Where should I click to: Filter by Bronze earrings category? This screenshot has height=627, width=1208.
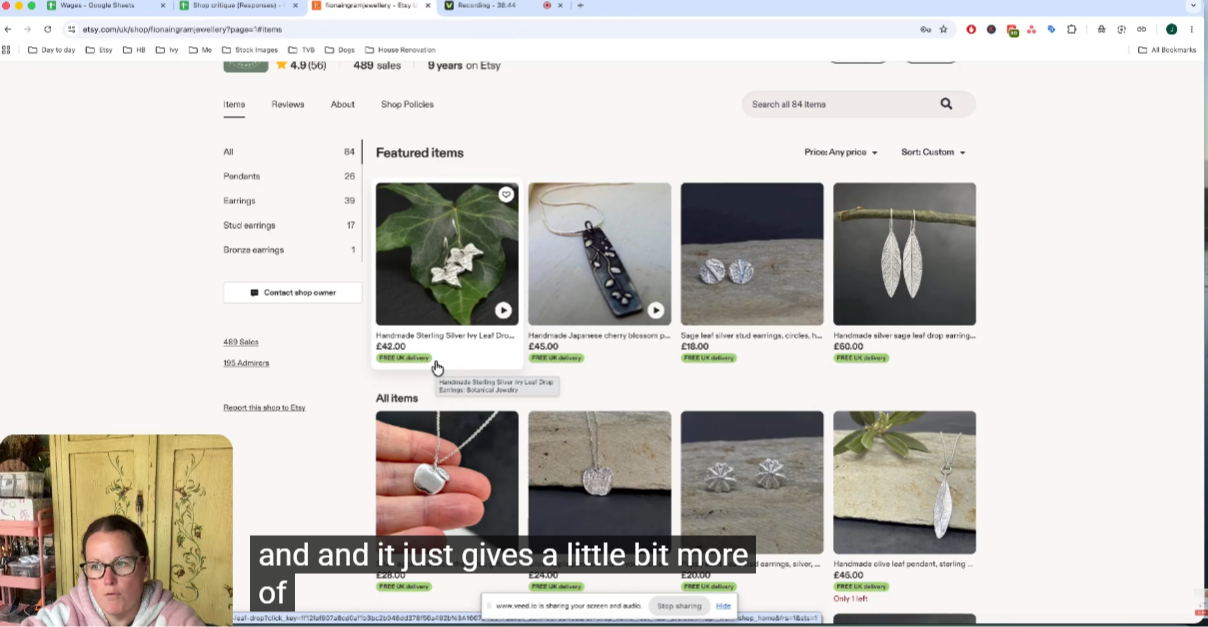click(x=289, y=250)
